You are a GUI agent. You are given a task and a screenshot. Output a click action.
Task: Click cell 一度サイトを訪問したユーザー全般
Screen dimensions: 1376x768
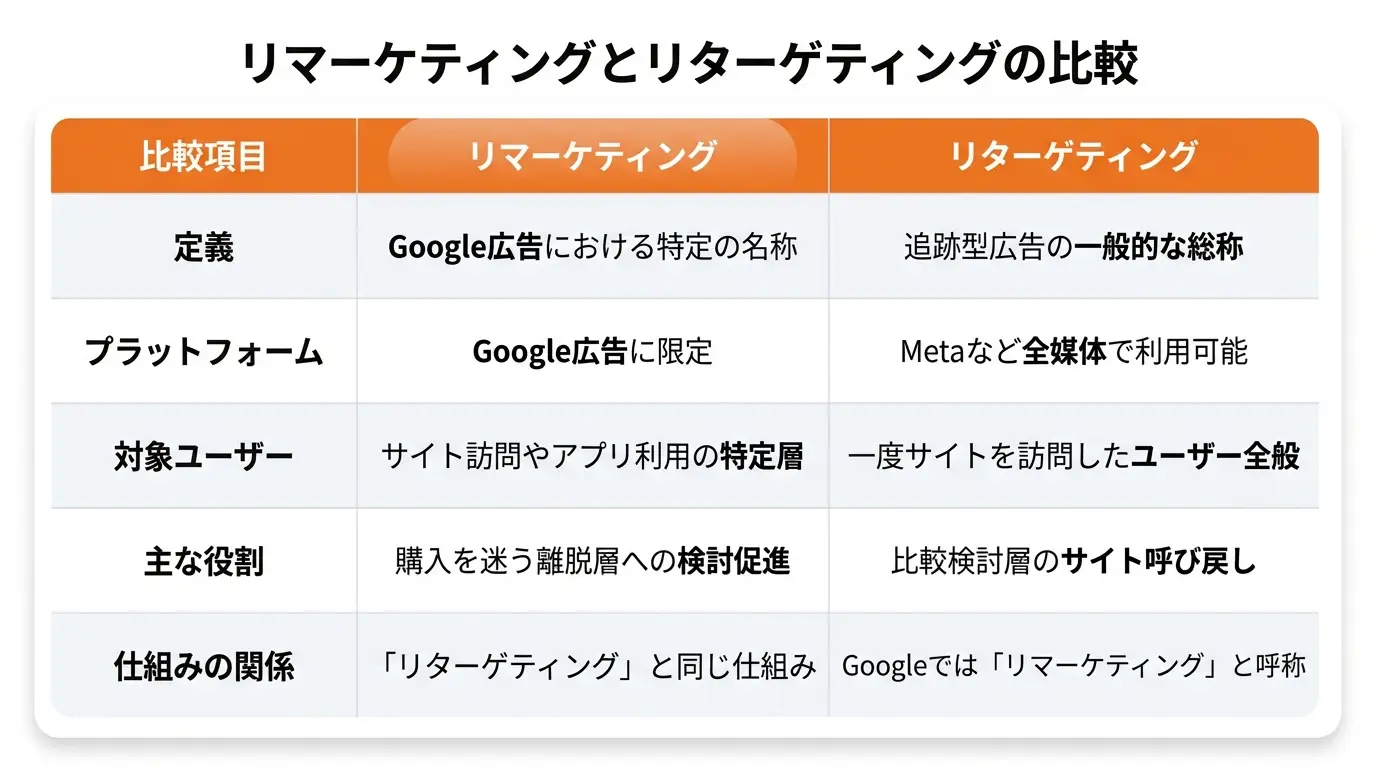[x=1073, y=456]
